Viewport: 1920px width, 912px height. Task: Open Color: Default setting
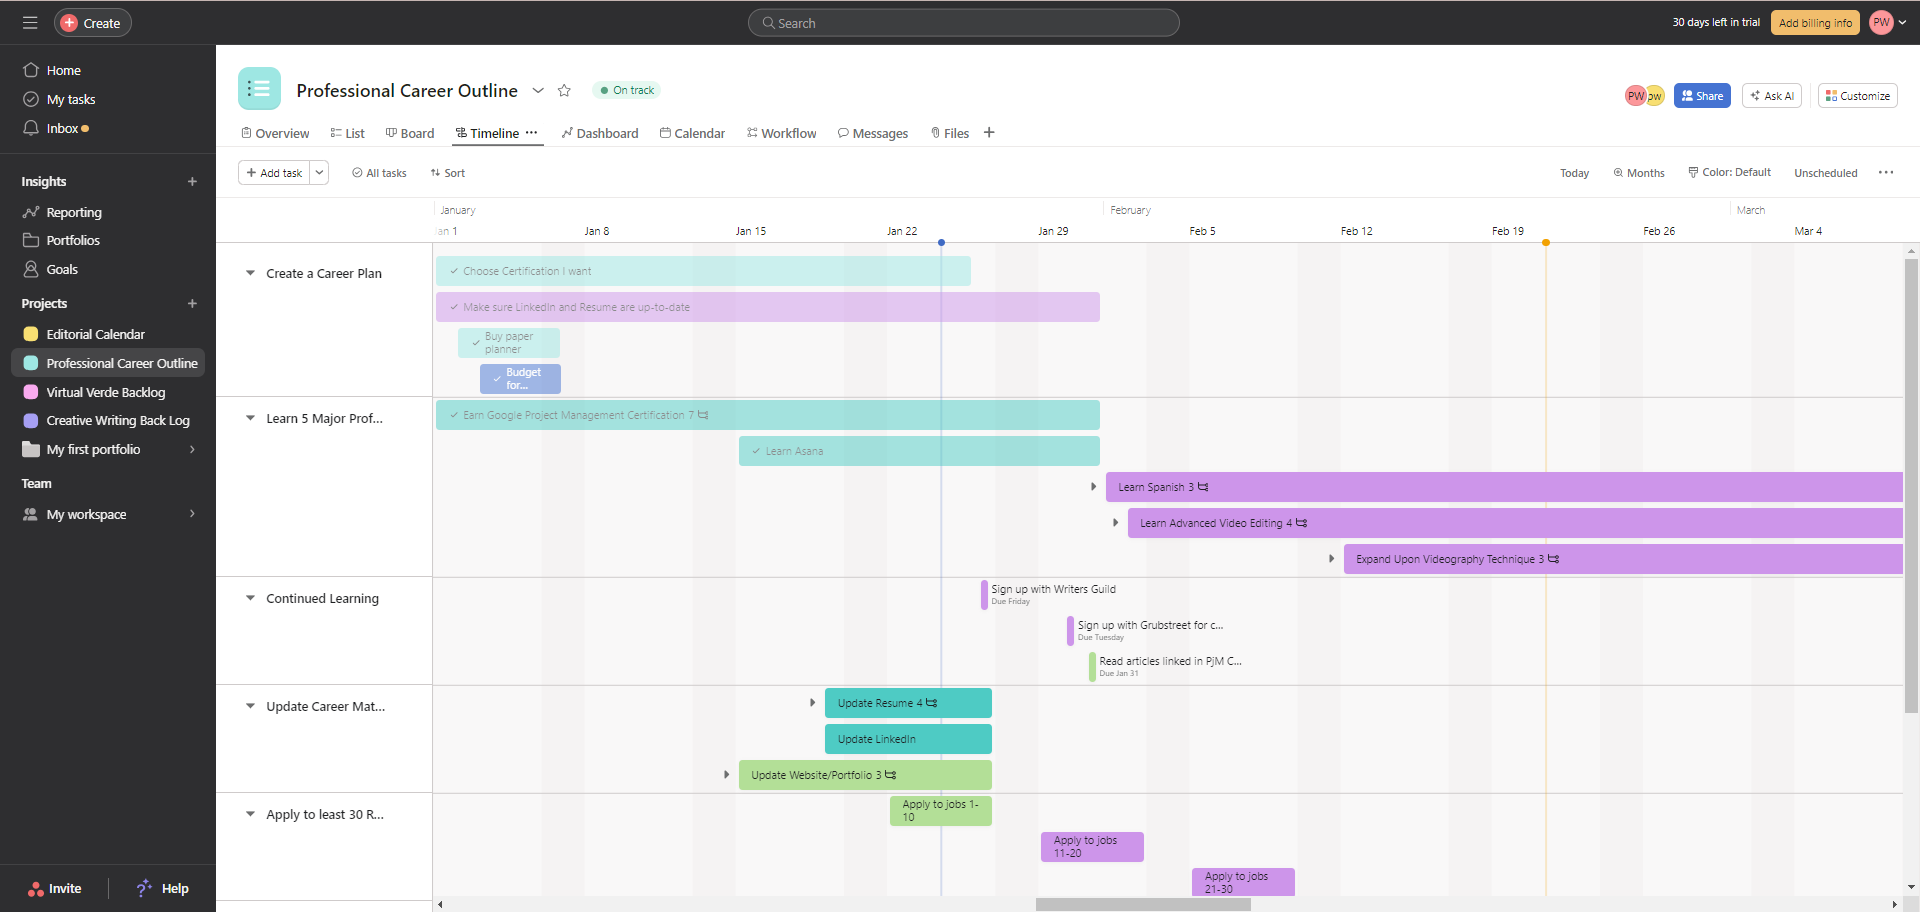pos(1729,172)
